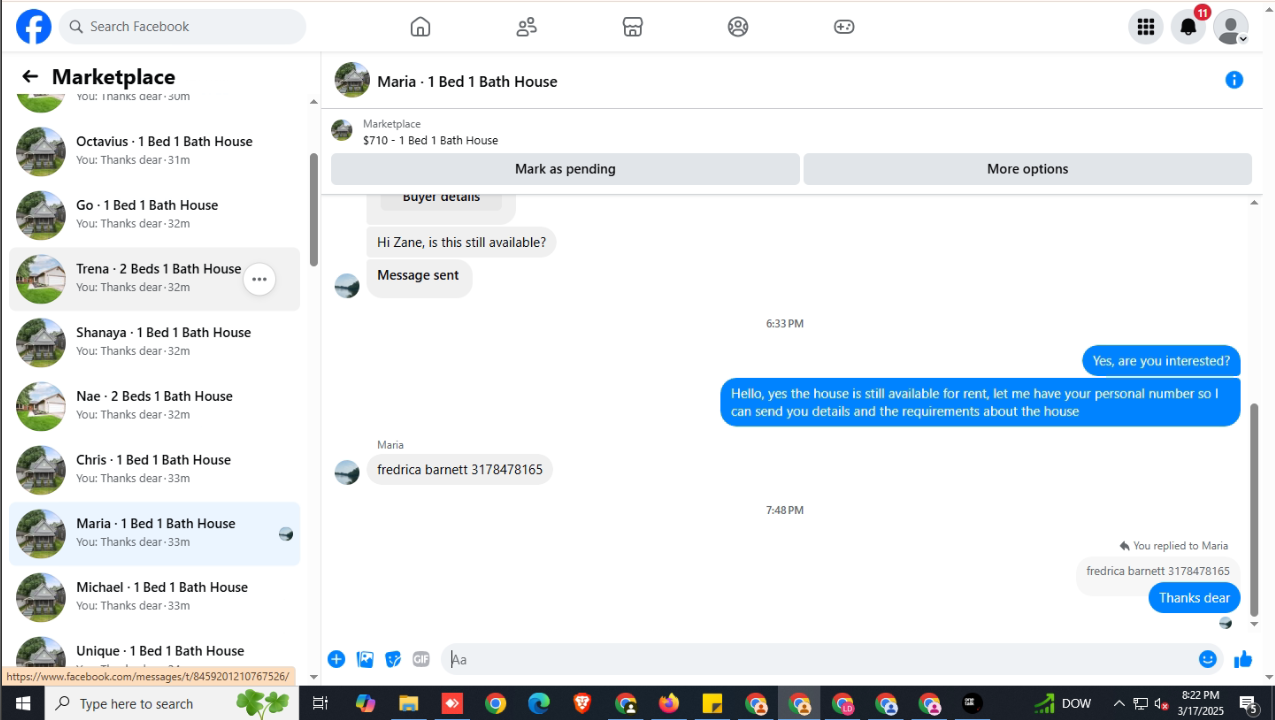Attach a photo with the image icon
The image size is (1275, 720).
(x=365, y=659)
